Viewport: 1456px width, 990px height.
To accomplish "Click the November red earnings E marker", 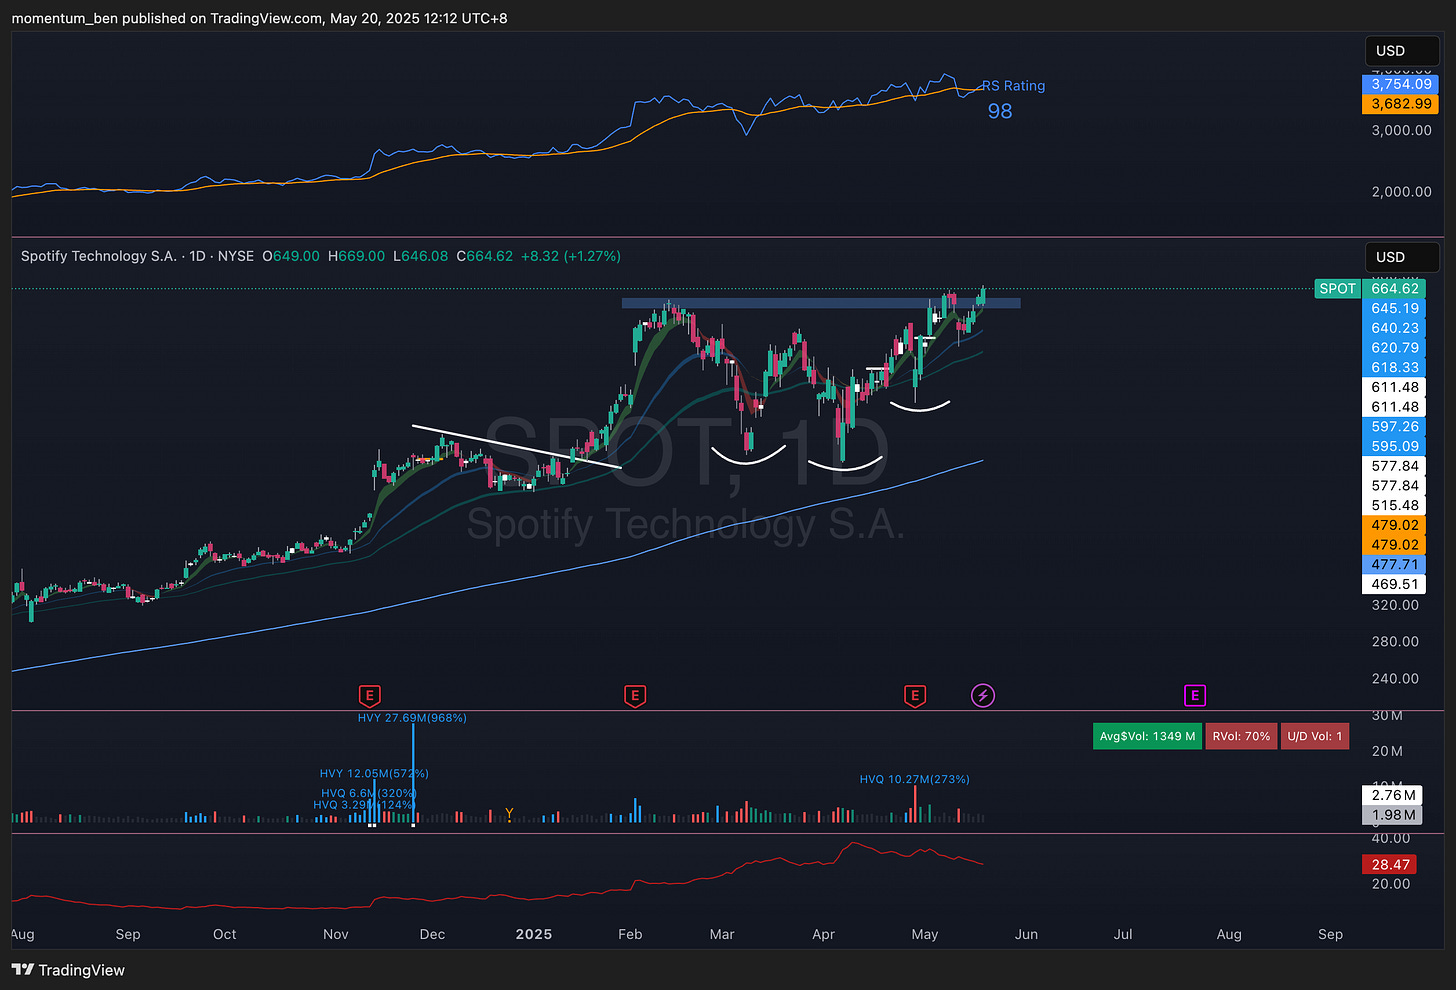I will 370,695.
